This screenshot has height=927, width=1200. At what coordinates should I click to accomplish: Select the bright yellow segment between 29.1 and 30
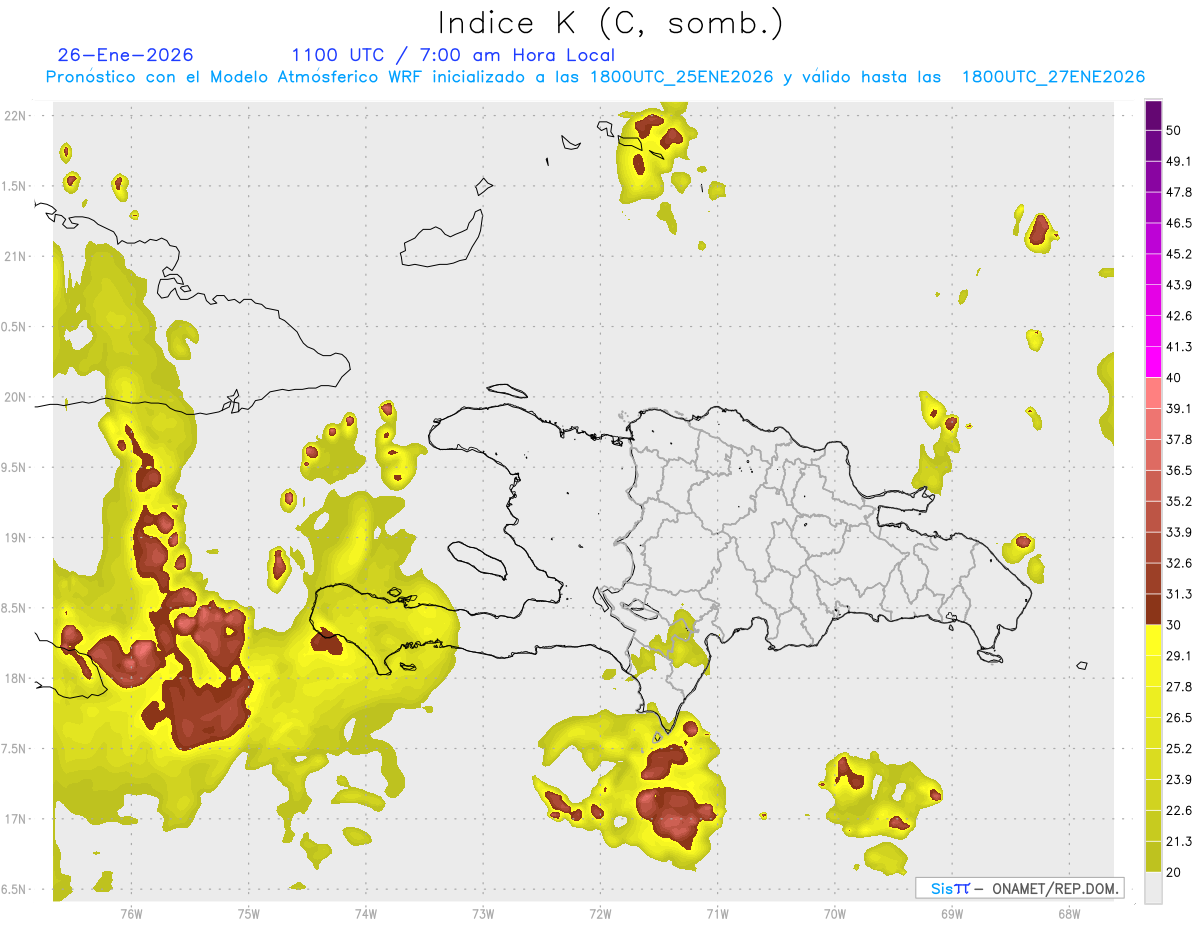pos(1153,640)
